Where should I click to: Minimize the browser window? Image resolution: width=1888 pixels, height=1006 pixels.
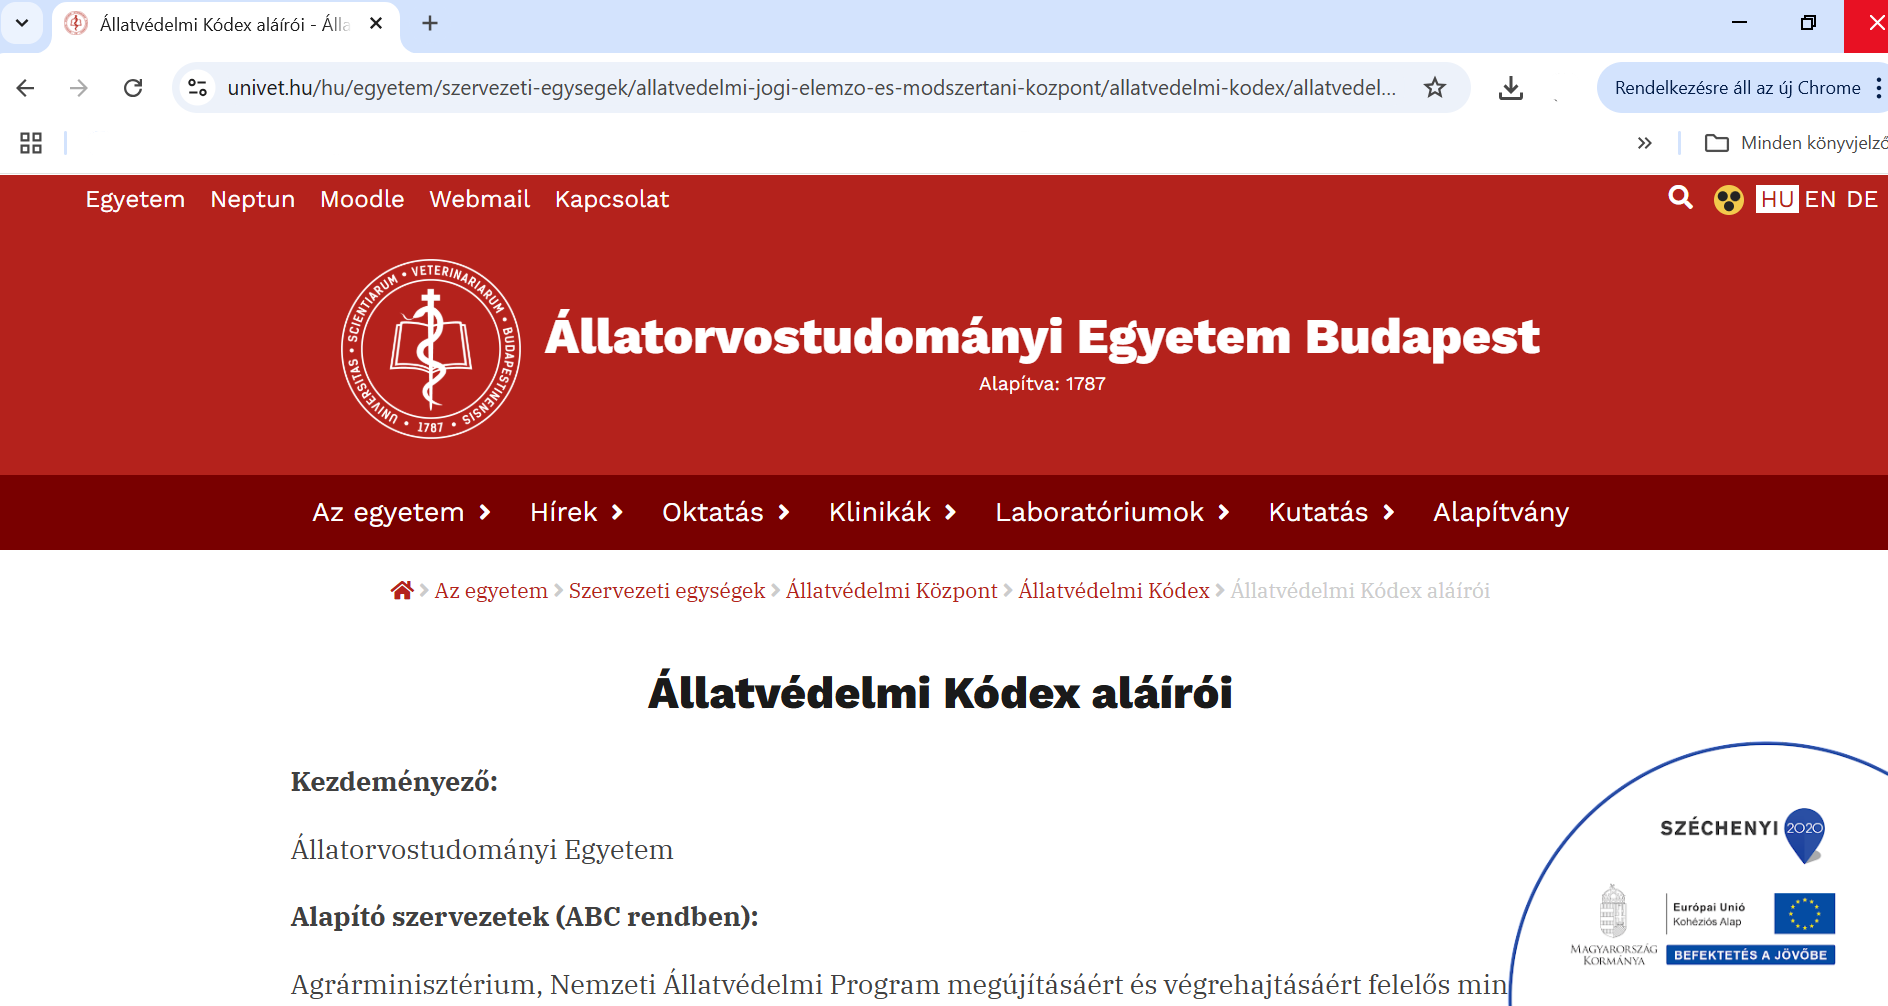coord(1740,23)
